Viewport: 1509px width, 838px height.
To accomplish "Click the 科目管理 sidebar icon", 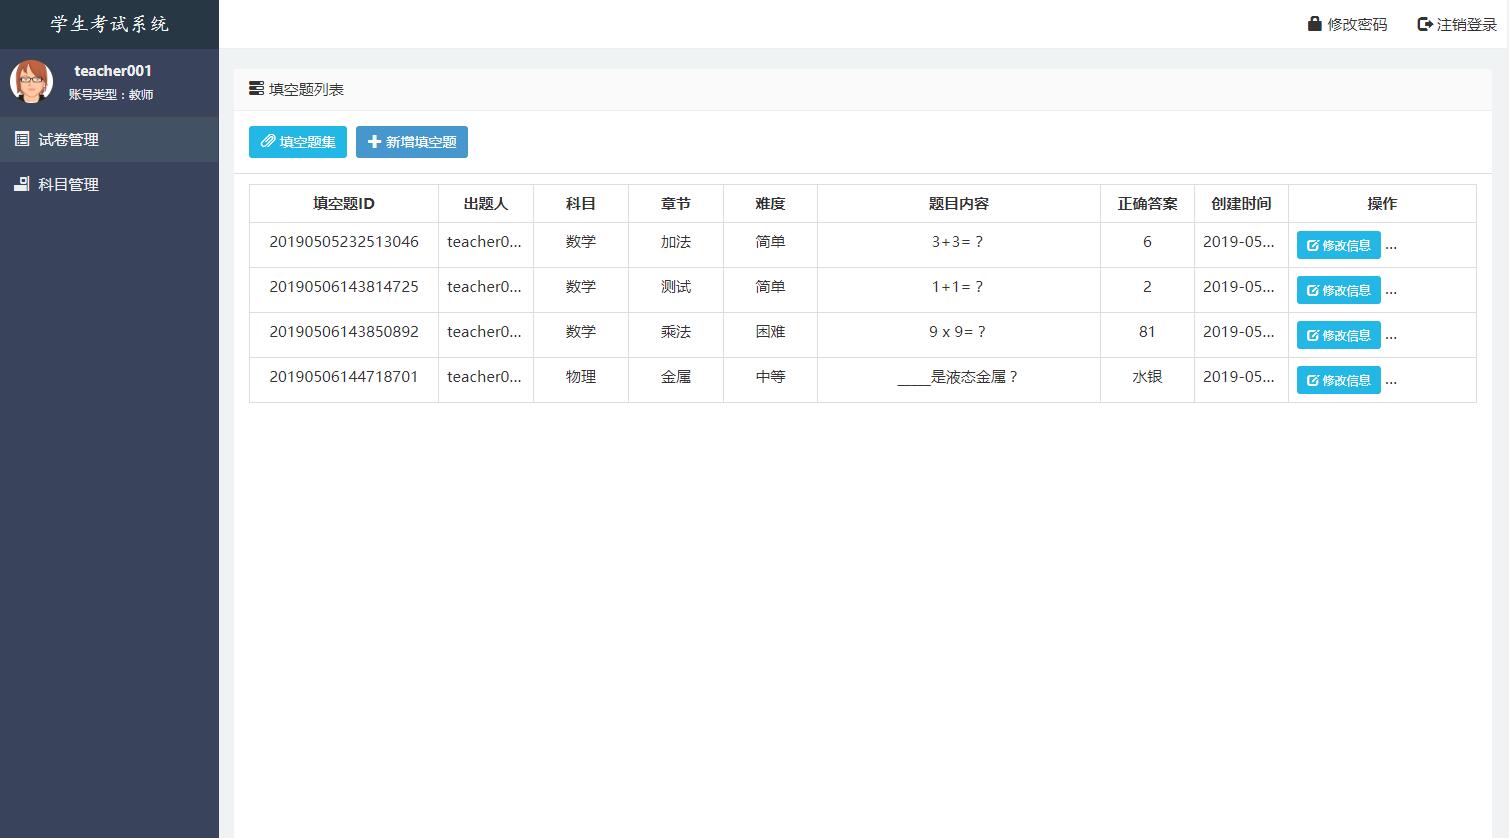I will click(22, 184).
